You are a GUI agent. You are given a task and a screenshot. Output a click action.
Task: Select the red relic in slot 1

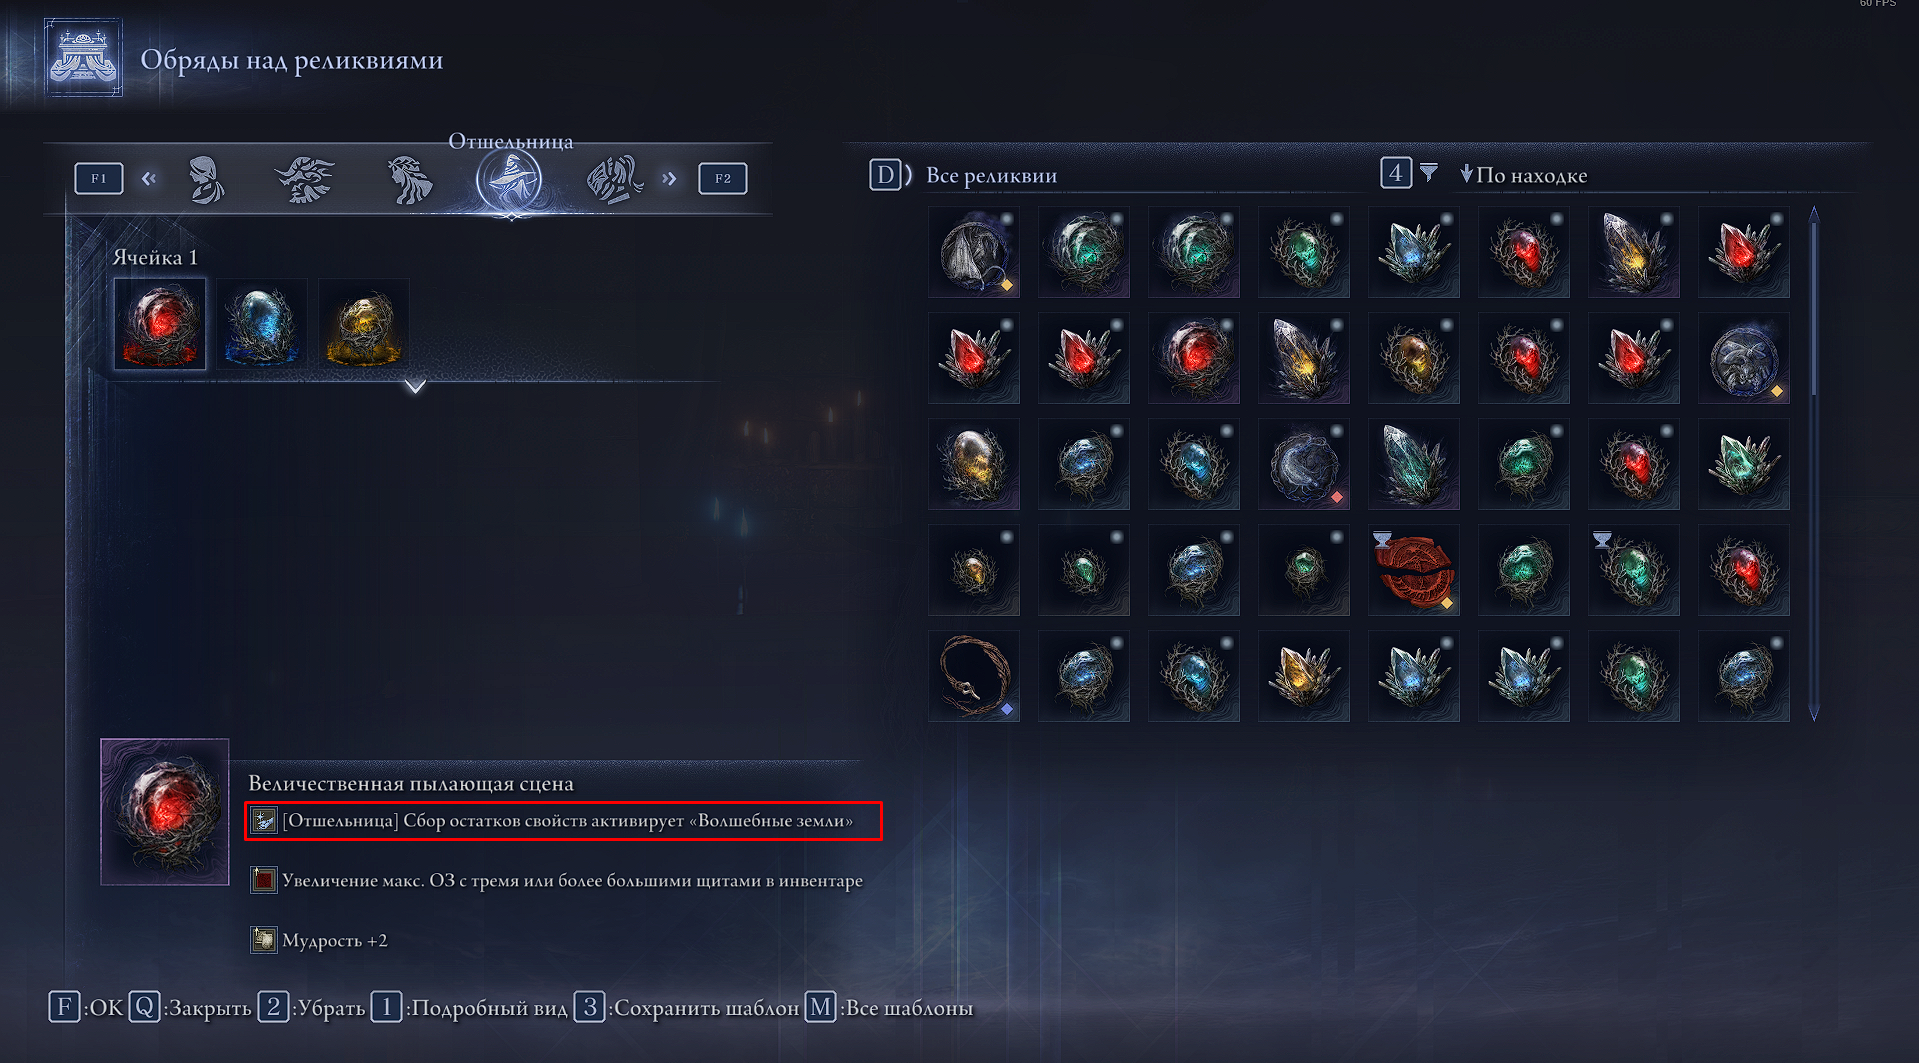pyautogui.click(x=160, y=324)
